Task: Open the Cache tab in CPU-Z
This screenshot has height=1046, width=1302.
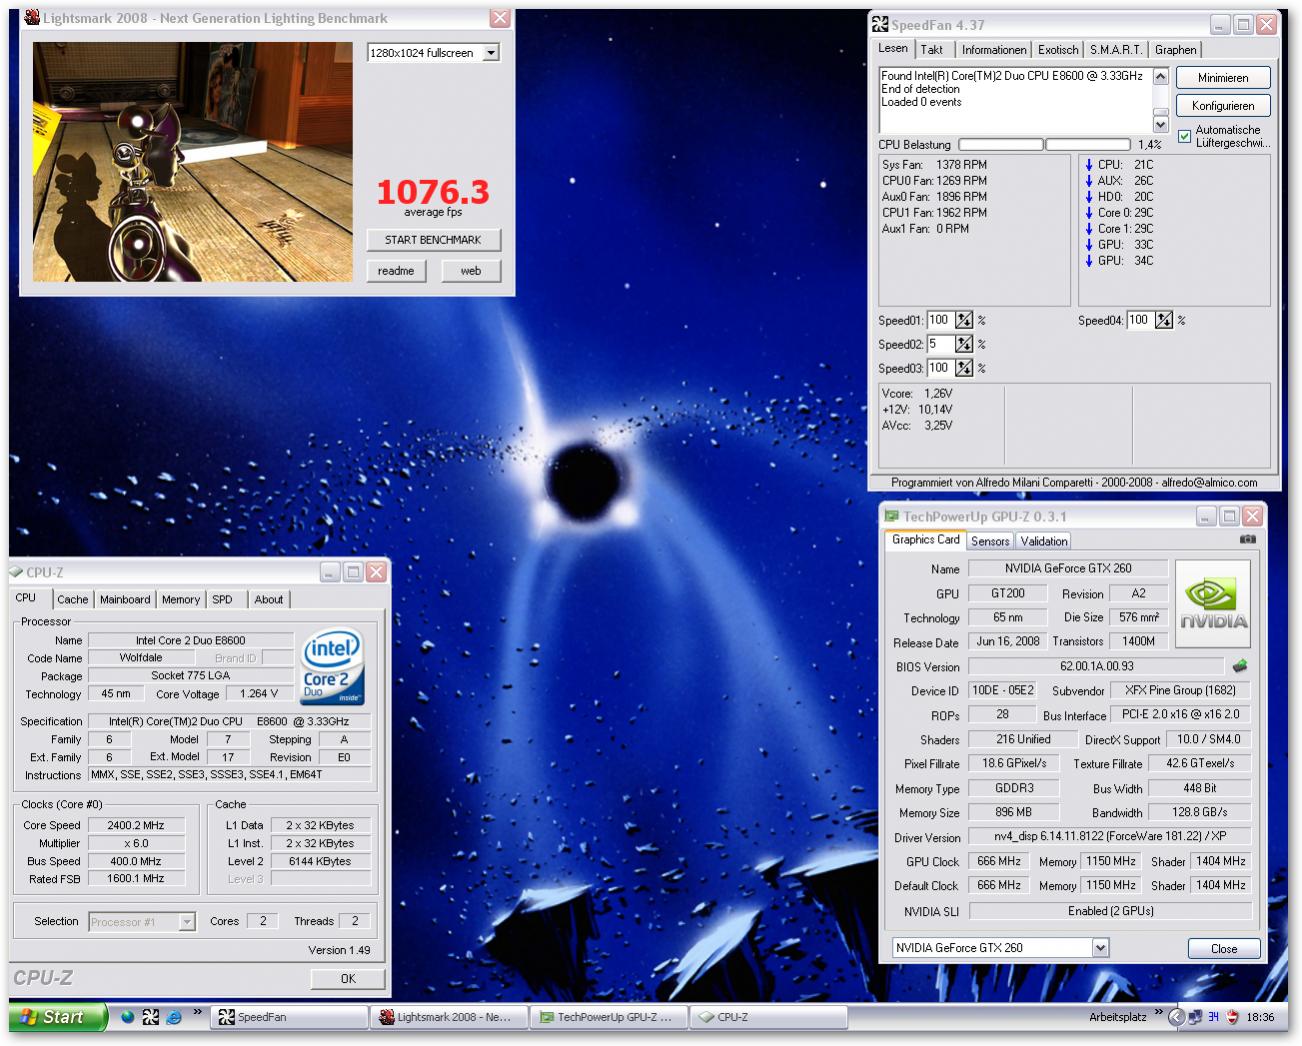Action: pos(72,599)
